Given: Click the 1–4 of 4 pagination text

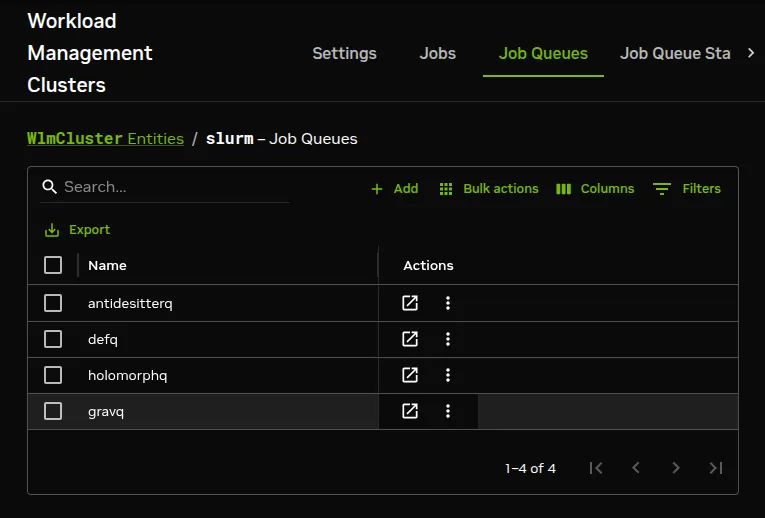Looking at the screenshot, I should [x=530, y=469].
